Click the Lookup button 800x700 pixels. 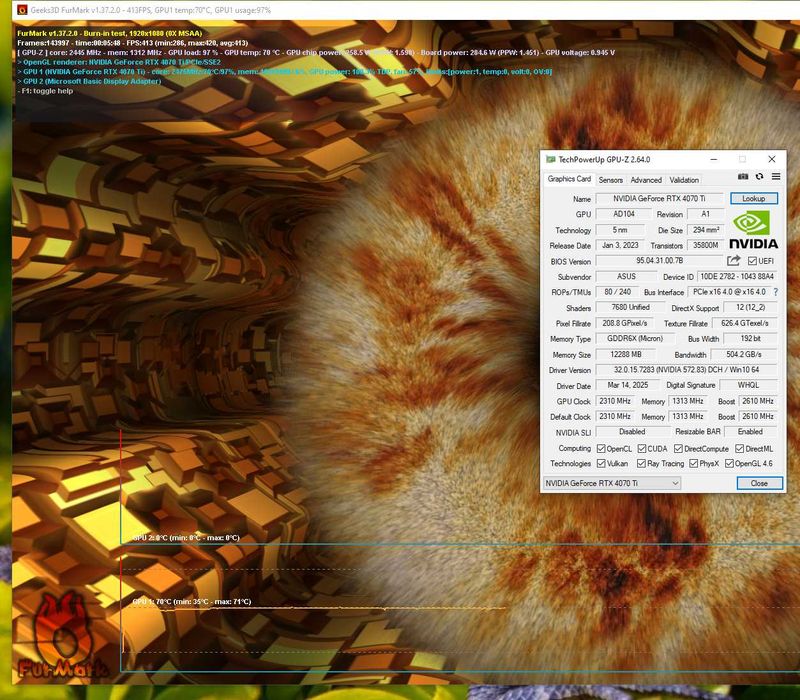click(754, 198)
